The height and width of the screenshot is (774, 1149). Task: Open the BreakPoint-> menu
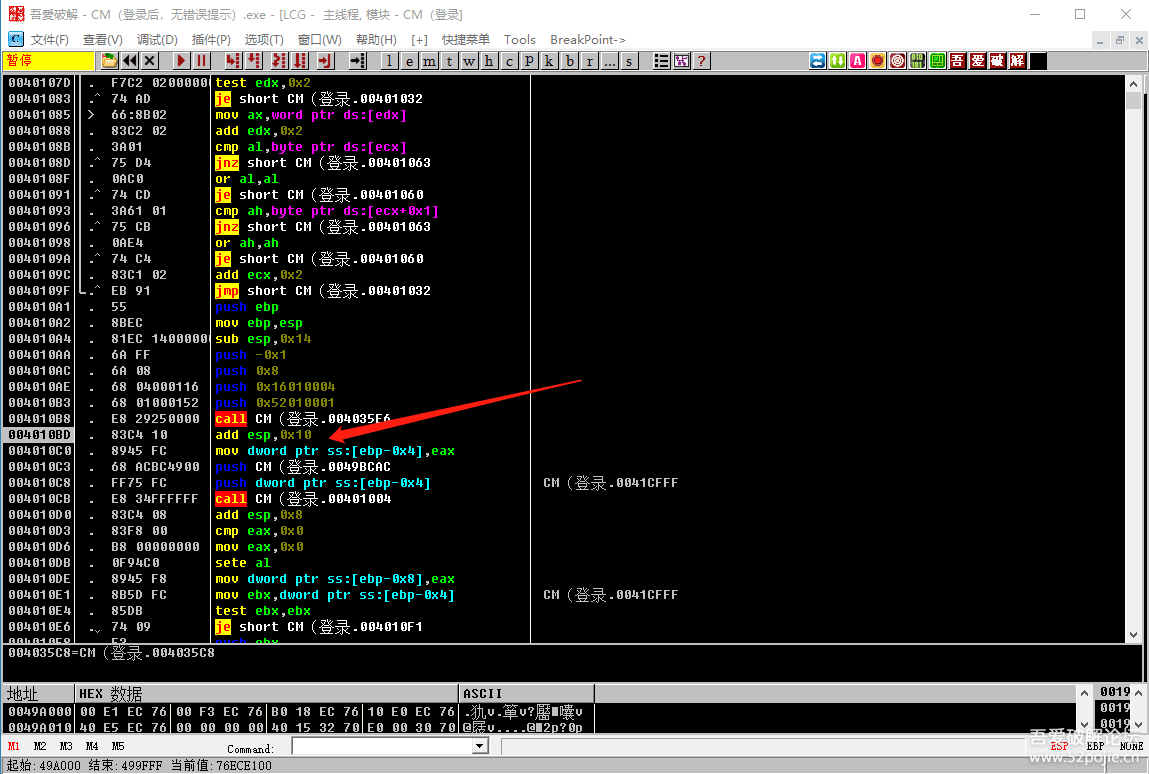click(x=587, y=40)
